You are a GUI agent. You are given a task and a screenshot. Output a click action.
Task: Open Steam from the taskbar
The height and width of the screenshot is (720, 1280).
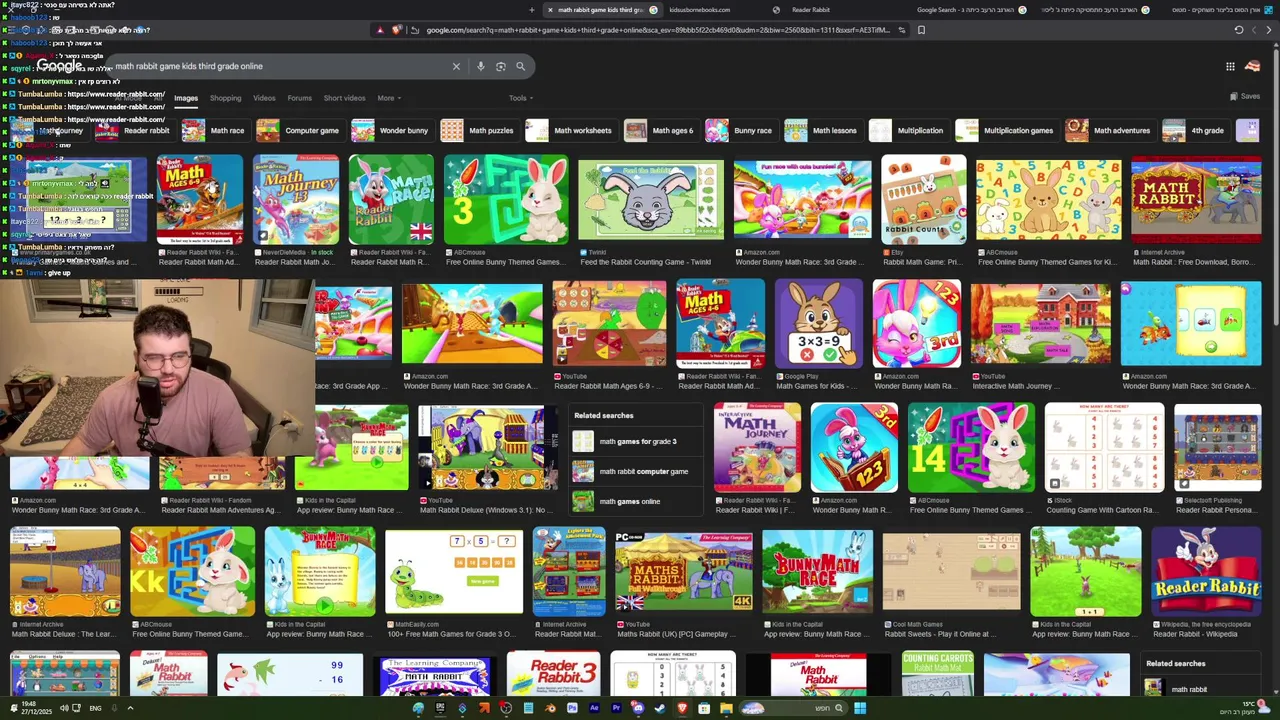pos(660,708)
